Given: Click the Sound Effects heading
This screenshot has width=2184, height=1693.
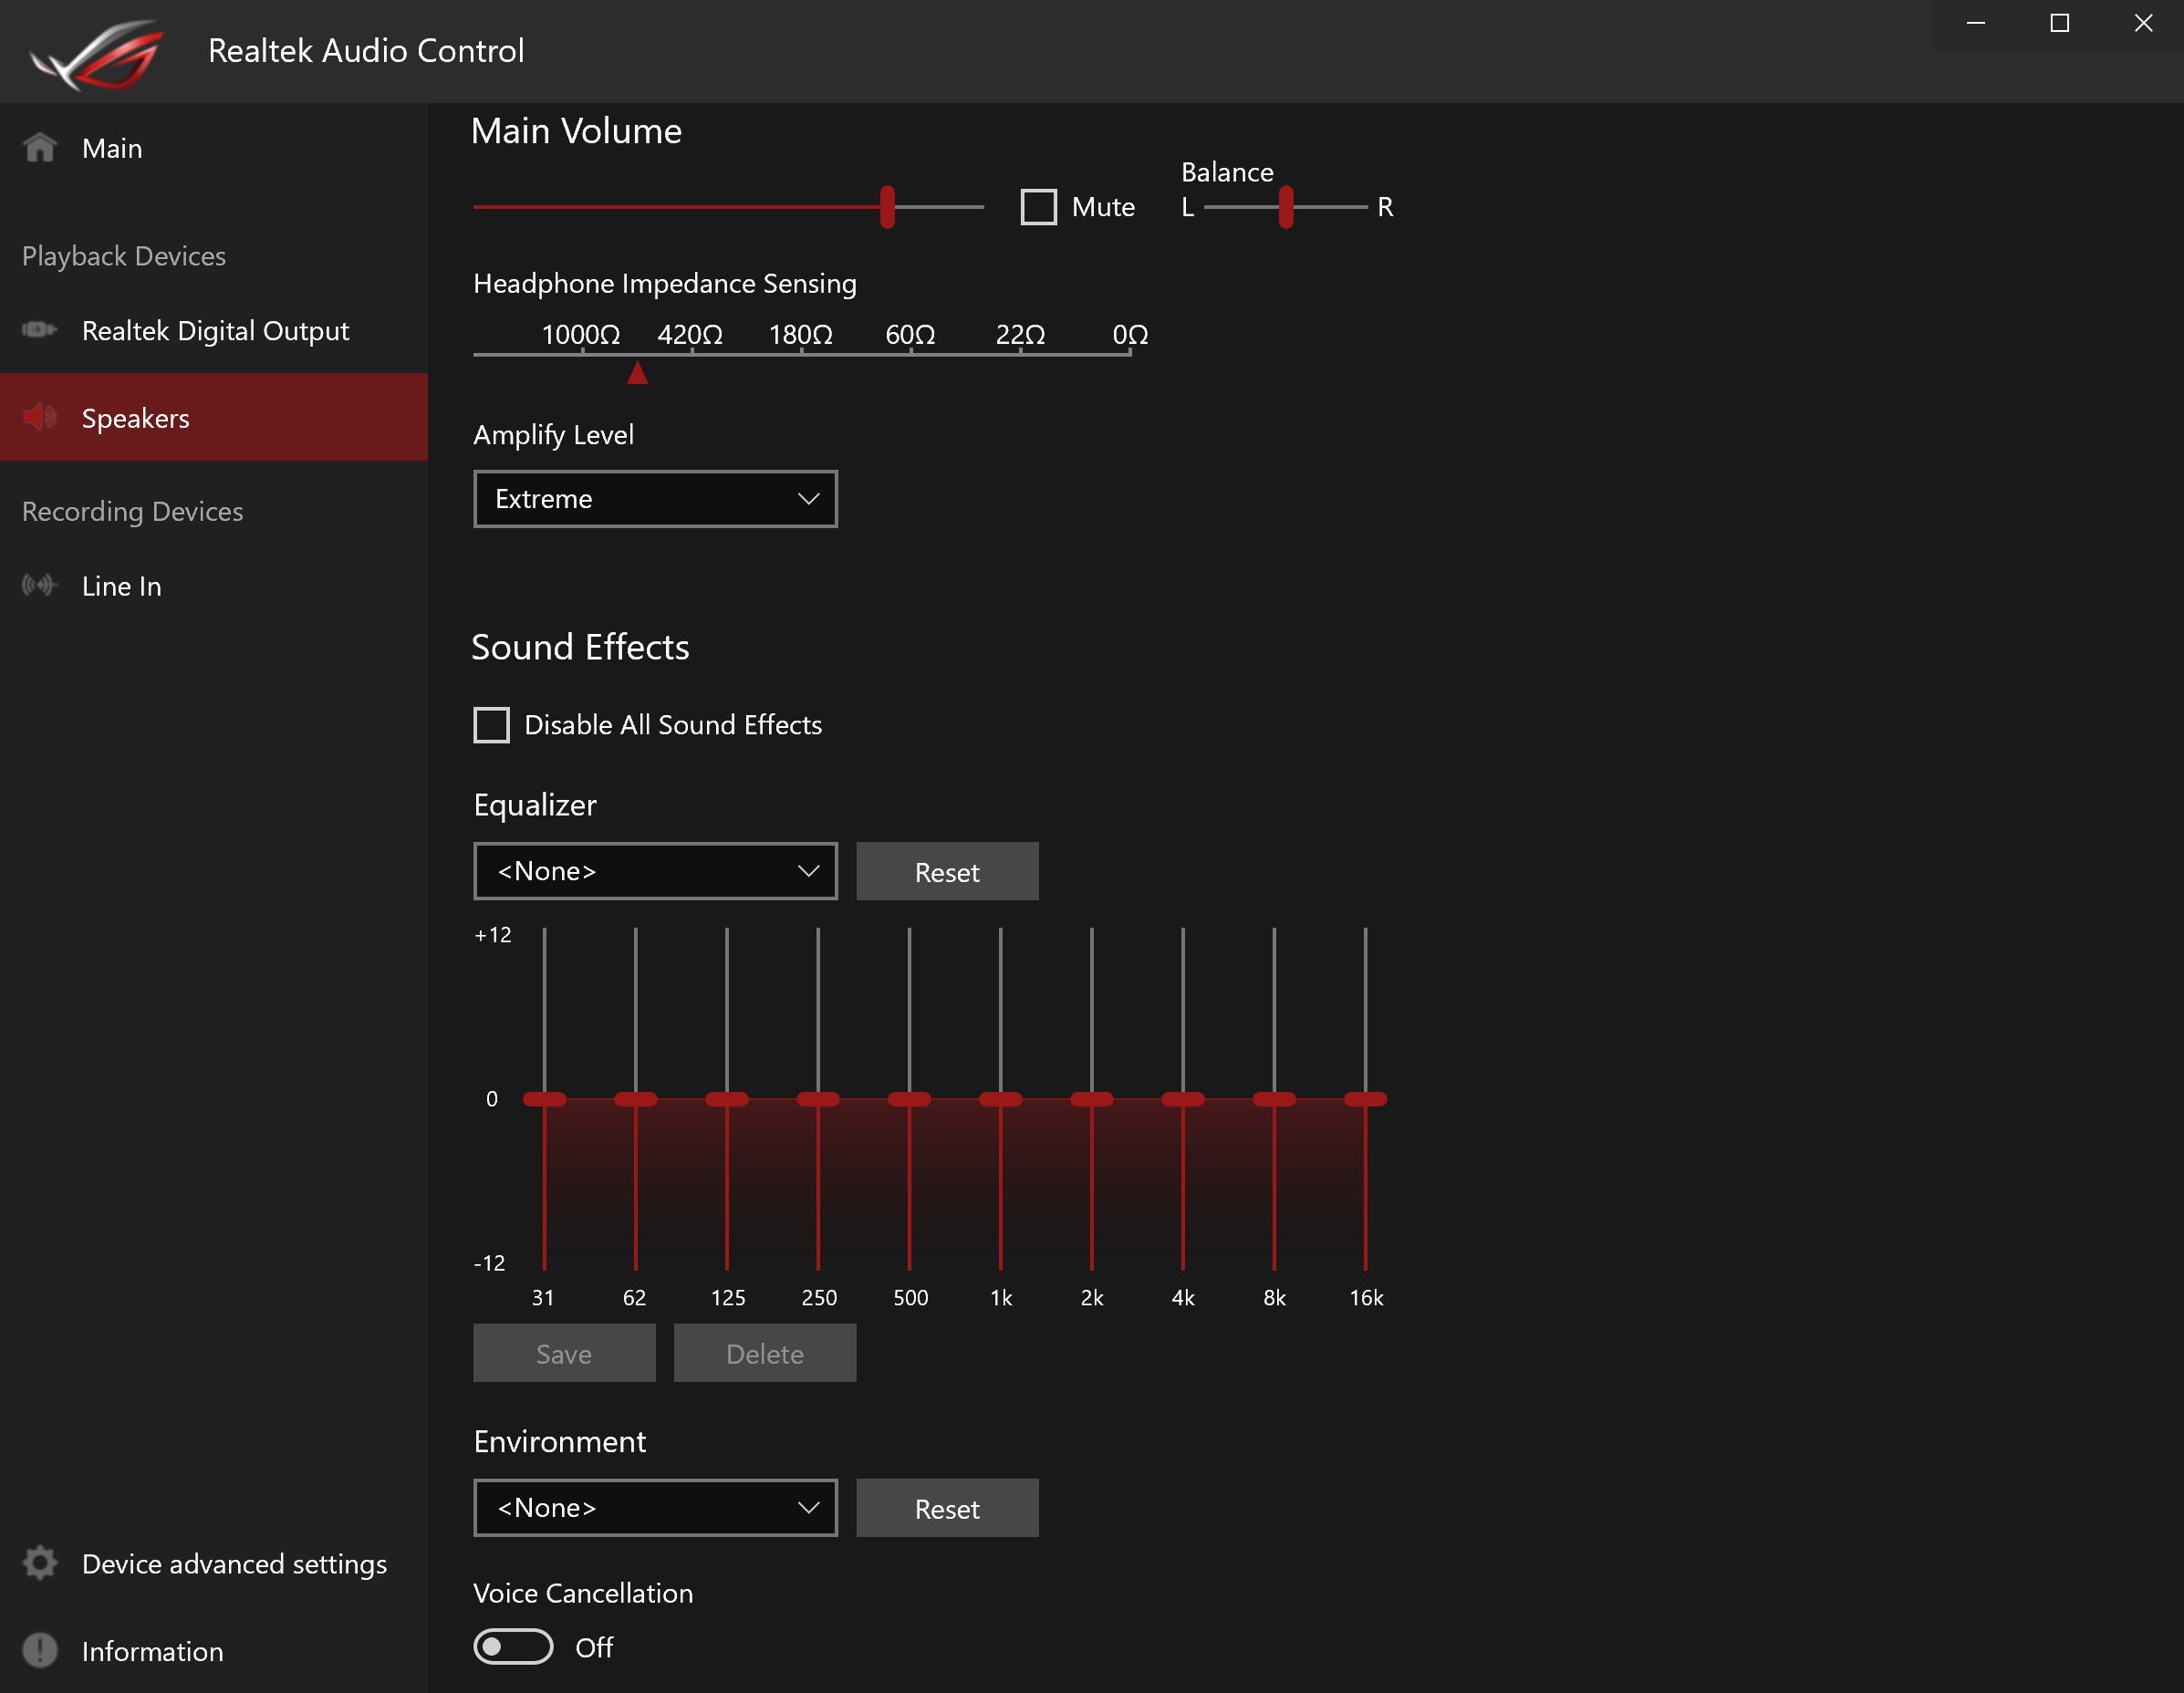Looking at the screenshot, I should [x=580, y=647].
